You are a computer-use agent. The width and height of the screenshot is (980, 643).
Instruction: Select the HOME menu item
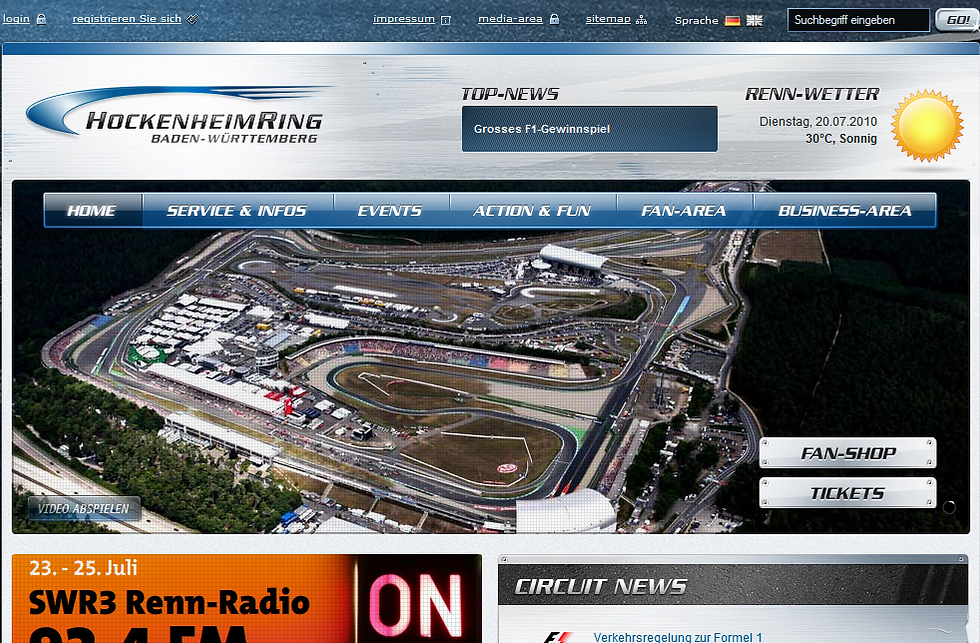point(93,211)
